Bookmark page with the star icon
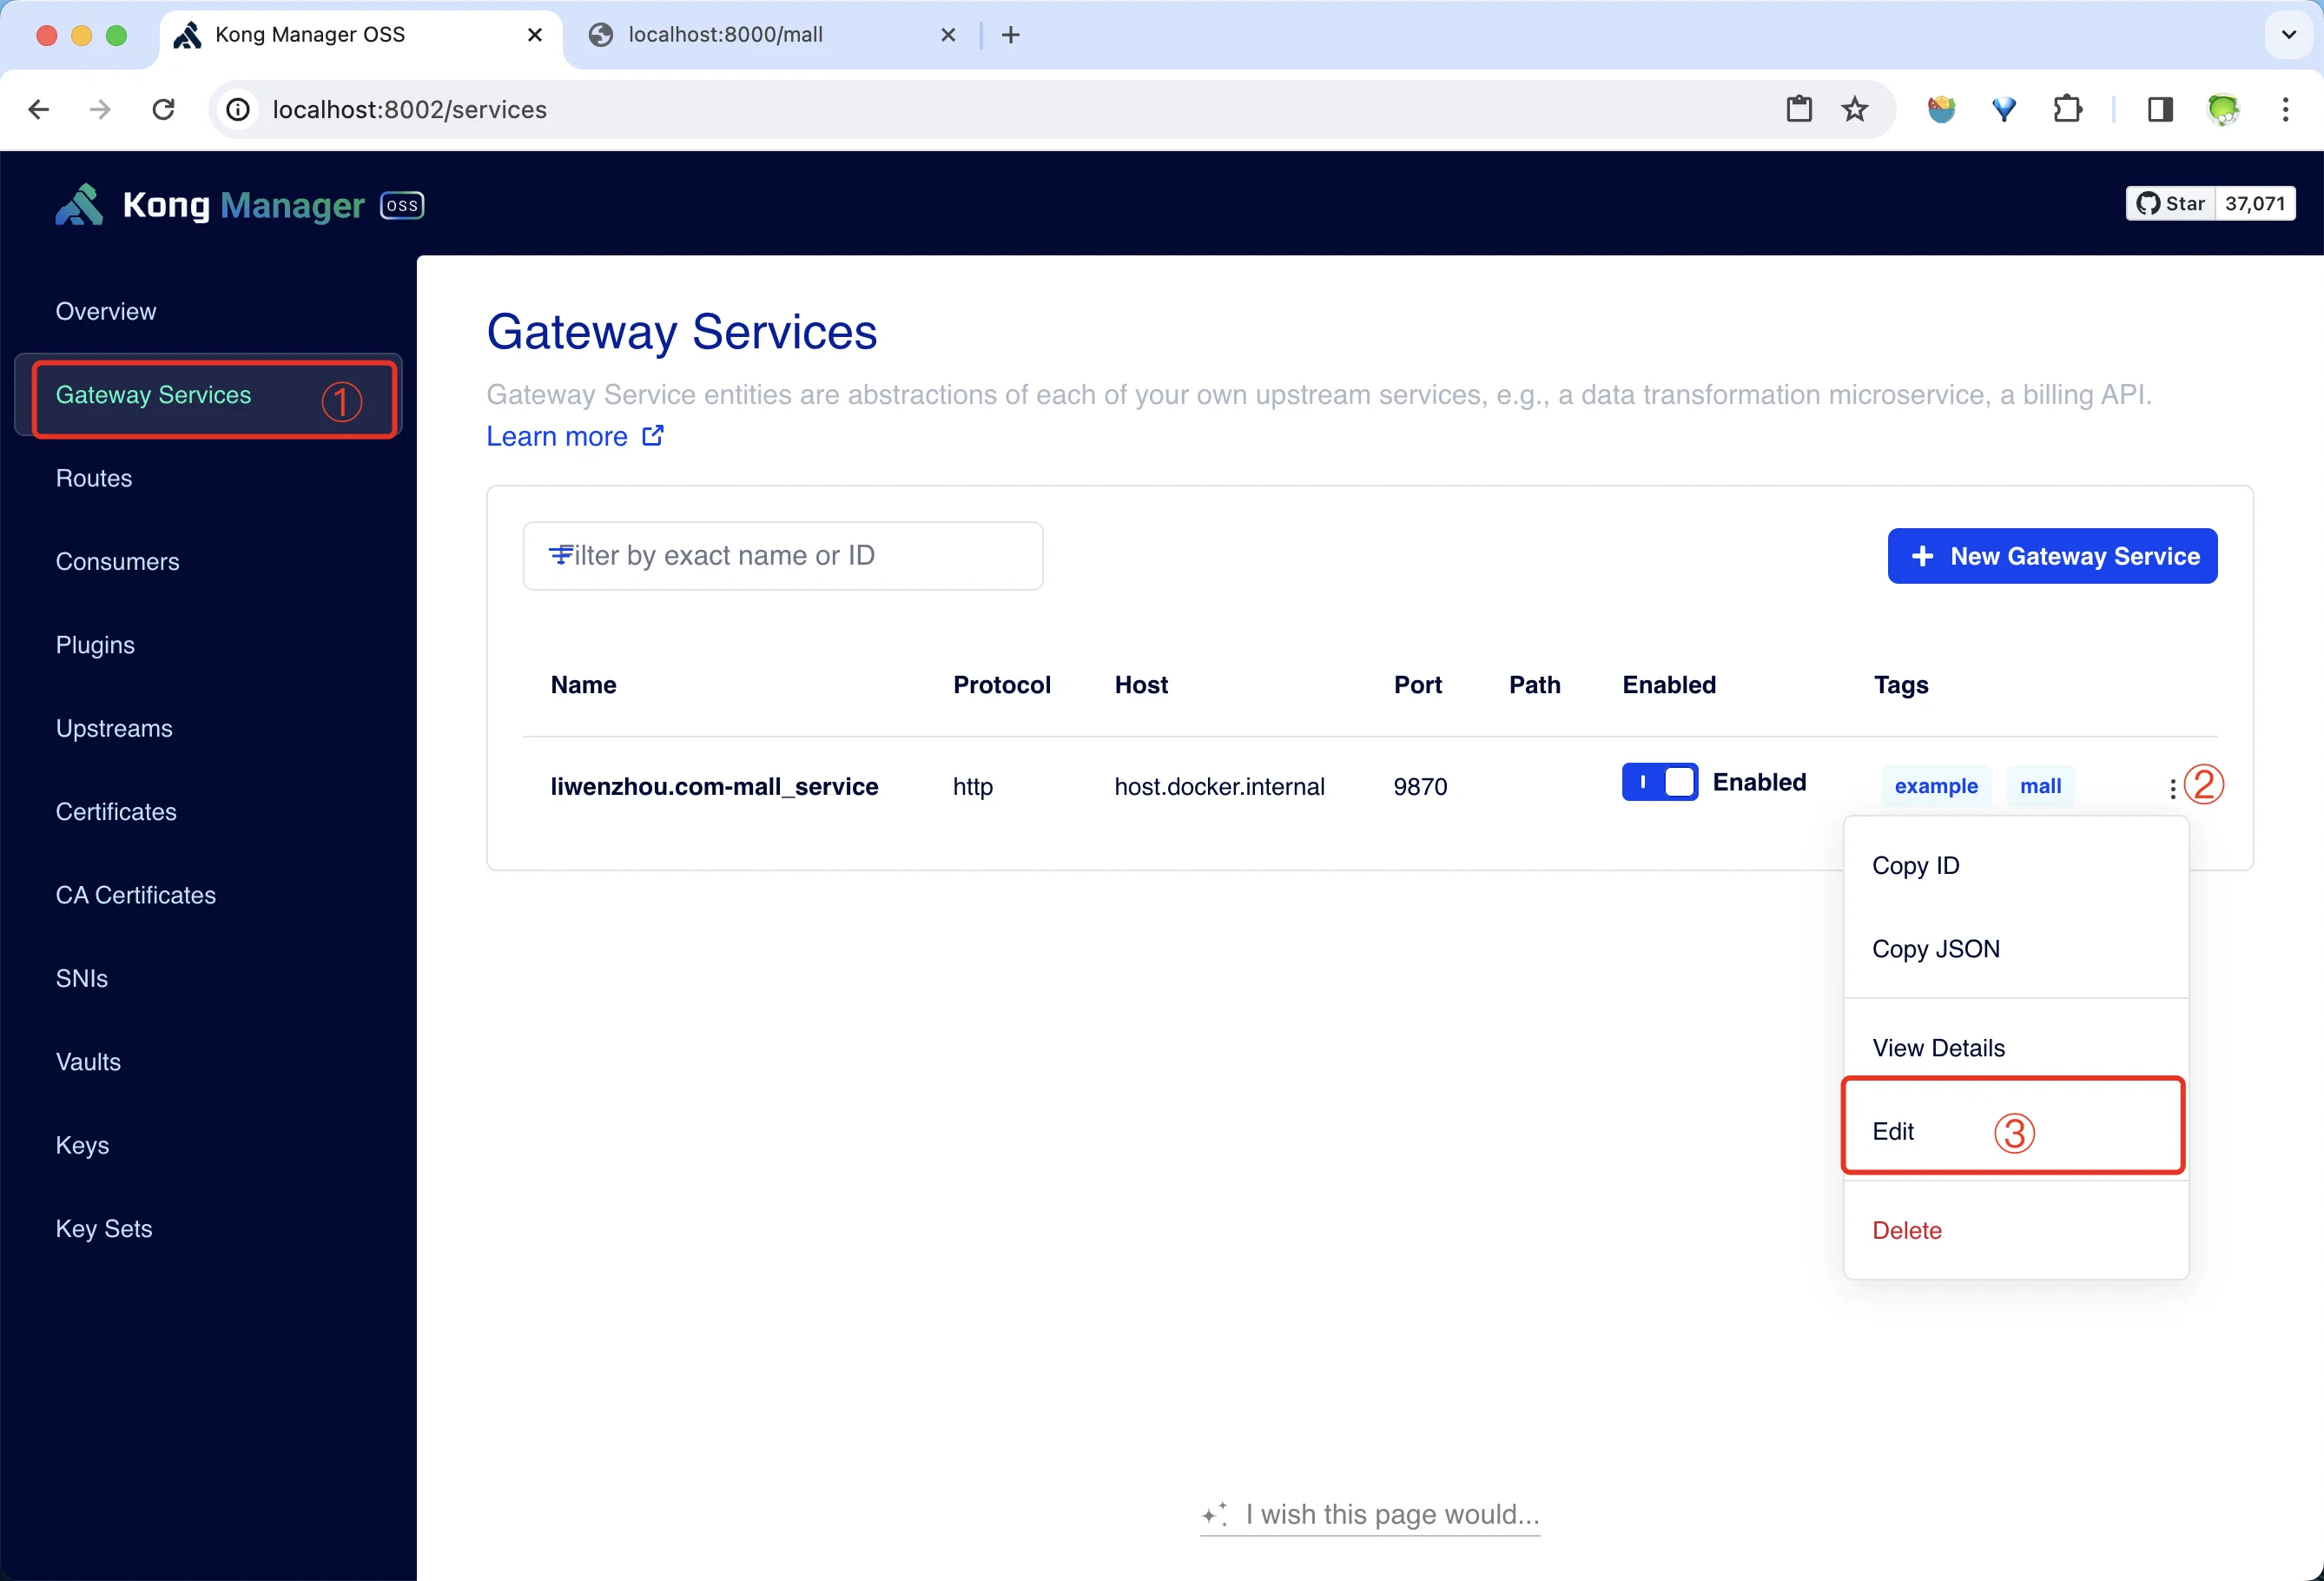The image size is (2324, 1581). [x=1854, y=109]
